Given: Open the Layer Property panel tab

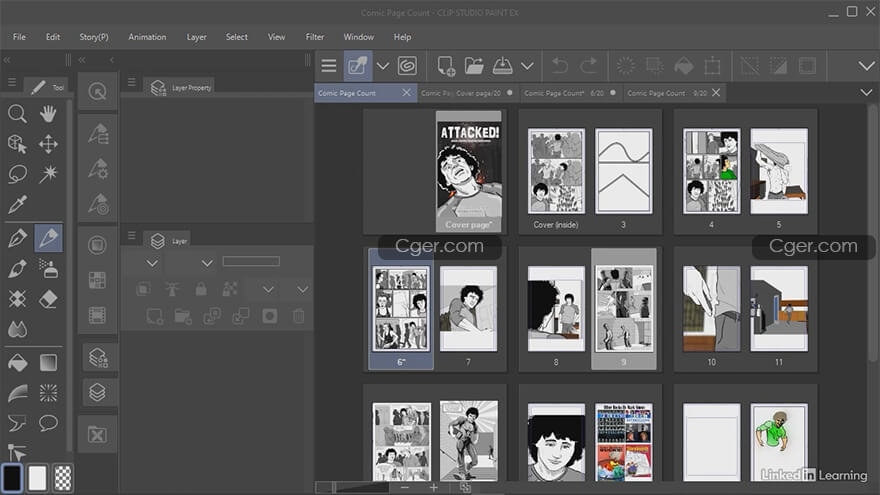Looking at the screenshot, I should point(181,88).
